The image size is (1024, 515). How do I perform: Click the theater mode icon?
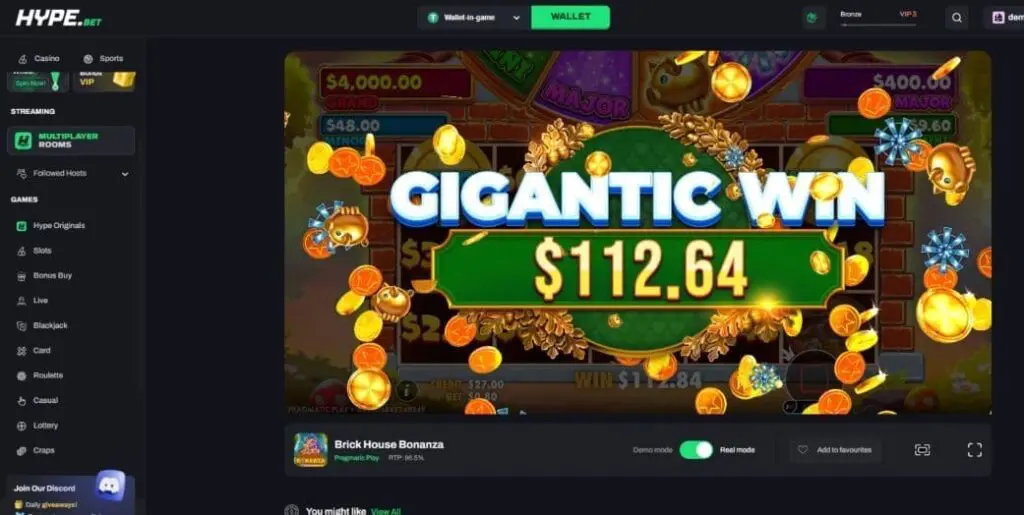coord(922,450)
